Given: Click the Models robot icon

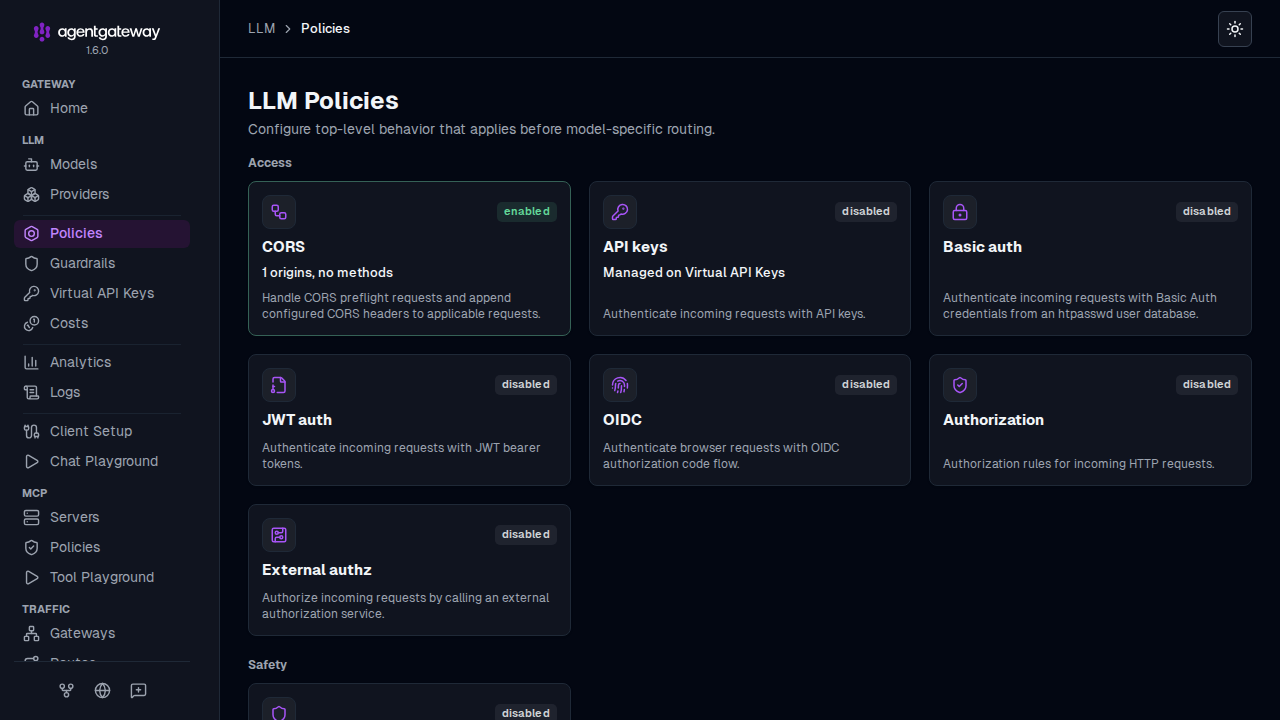Looking at the screenshot, I should (x=31, y=164).
